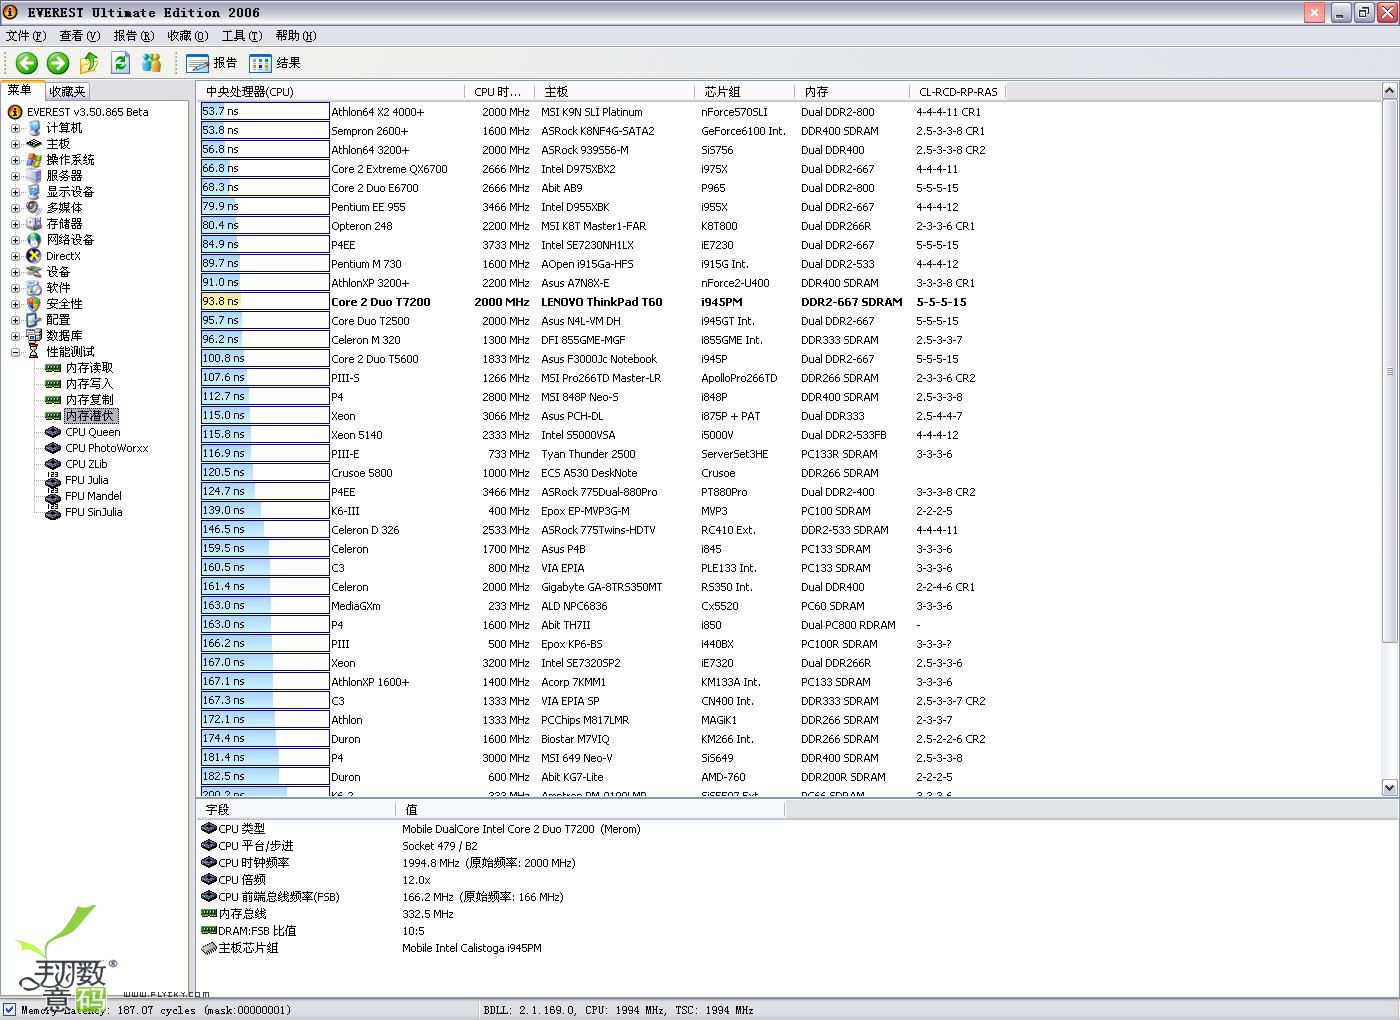Open the FPU Julia benchmark
This screenshot has width=1400, height=1020.
[x=86, y=480]
